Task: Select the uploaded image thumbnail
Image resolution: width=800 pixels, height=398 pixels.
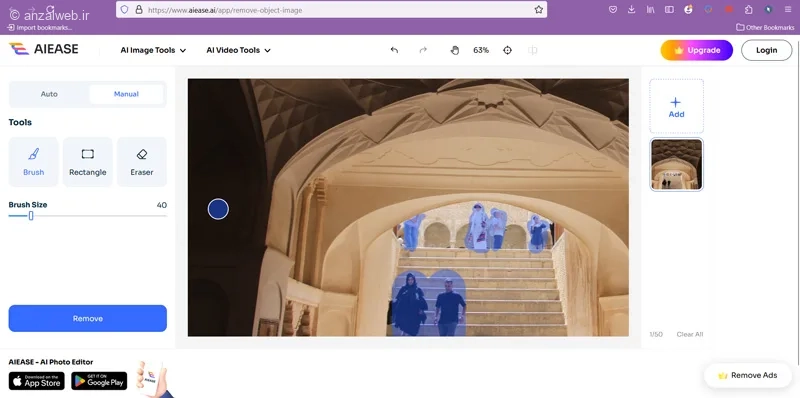Action: coord(677,164)
